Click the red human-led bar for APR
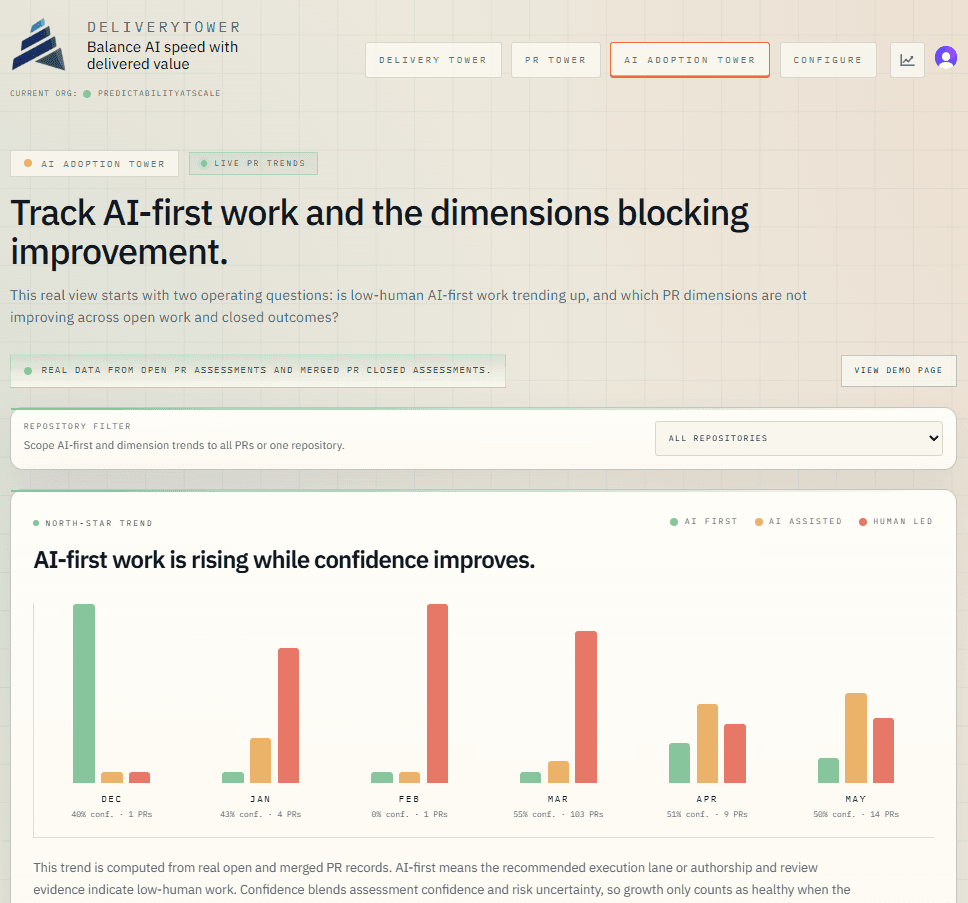The height and width of the screenshot is (903, 968). (735, 753)
